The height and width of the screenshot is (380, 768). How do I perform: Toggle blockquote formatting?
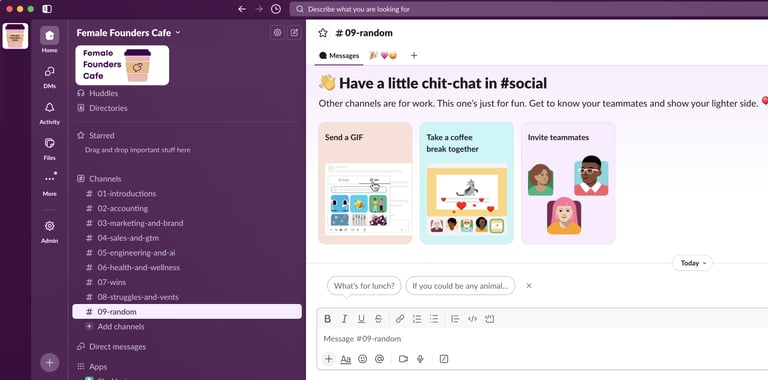(455, 319)
